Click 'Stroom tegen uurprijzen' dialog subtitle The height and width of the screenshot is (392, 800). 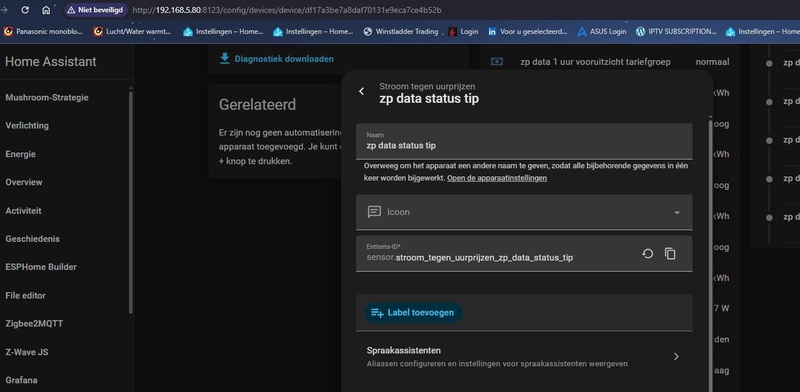click(x=427, y=86)
